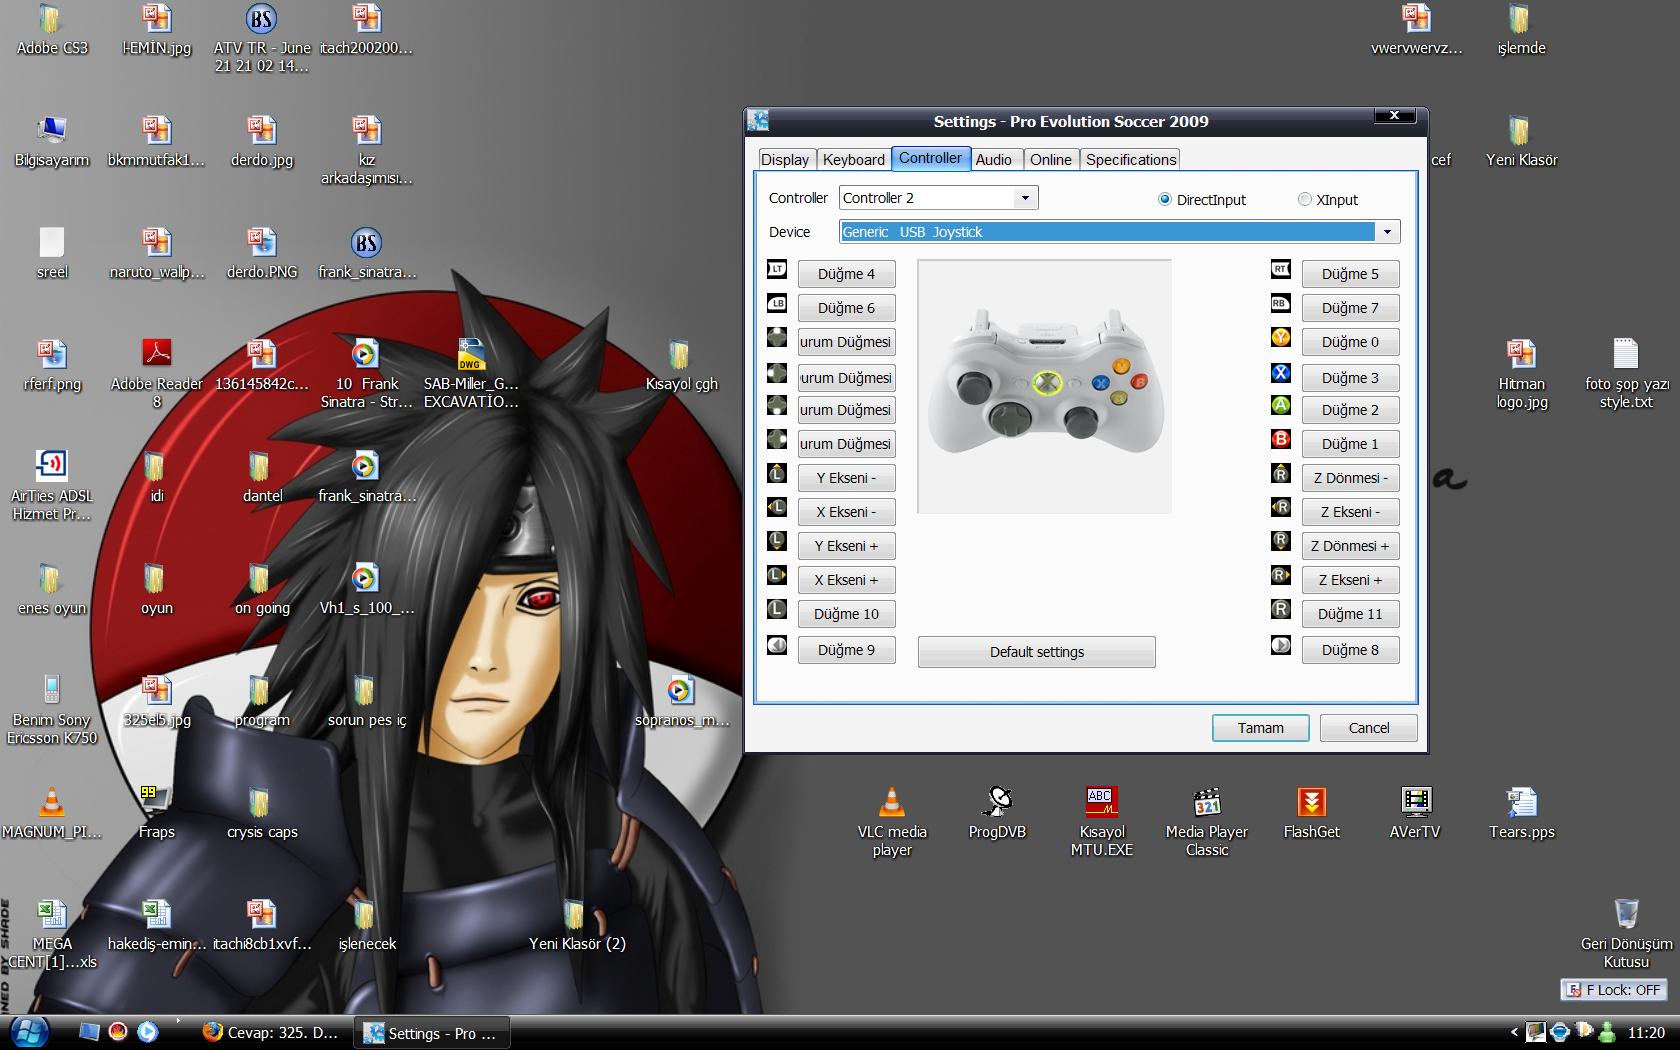Screen dimensions: 1680x1050
Task: Select the Tears.pps desktop file
Action: (x=1521, y=812)
